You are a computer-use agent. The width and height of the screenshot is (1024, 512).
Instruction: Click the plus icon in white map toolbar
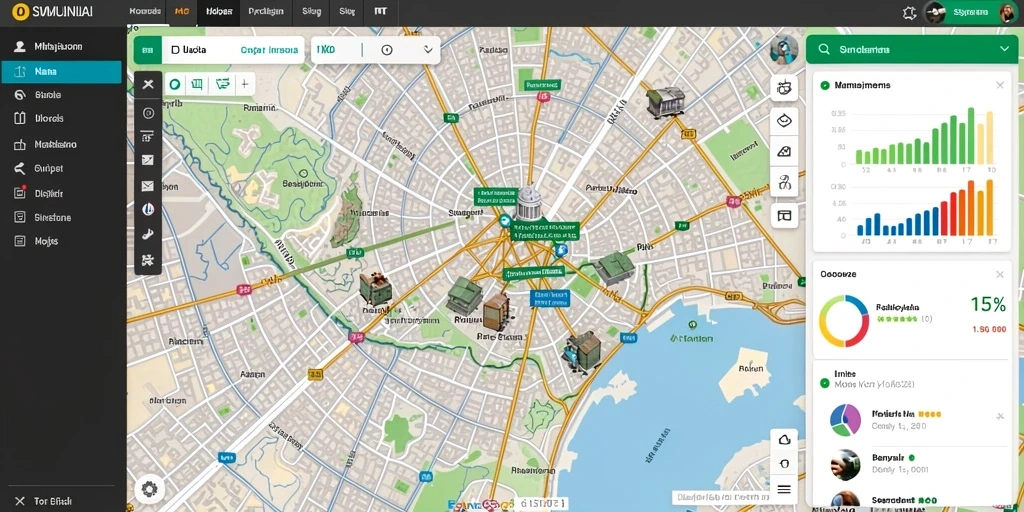pos(244,84)
